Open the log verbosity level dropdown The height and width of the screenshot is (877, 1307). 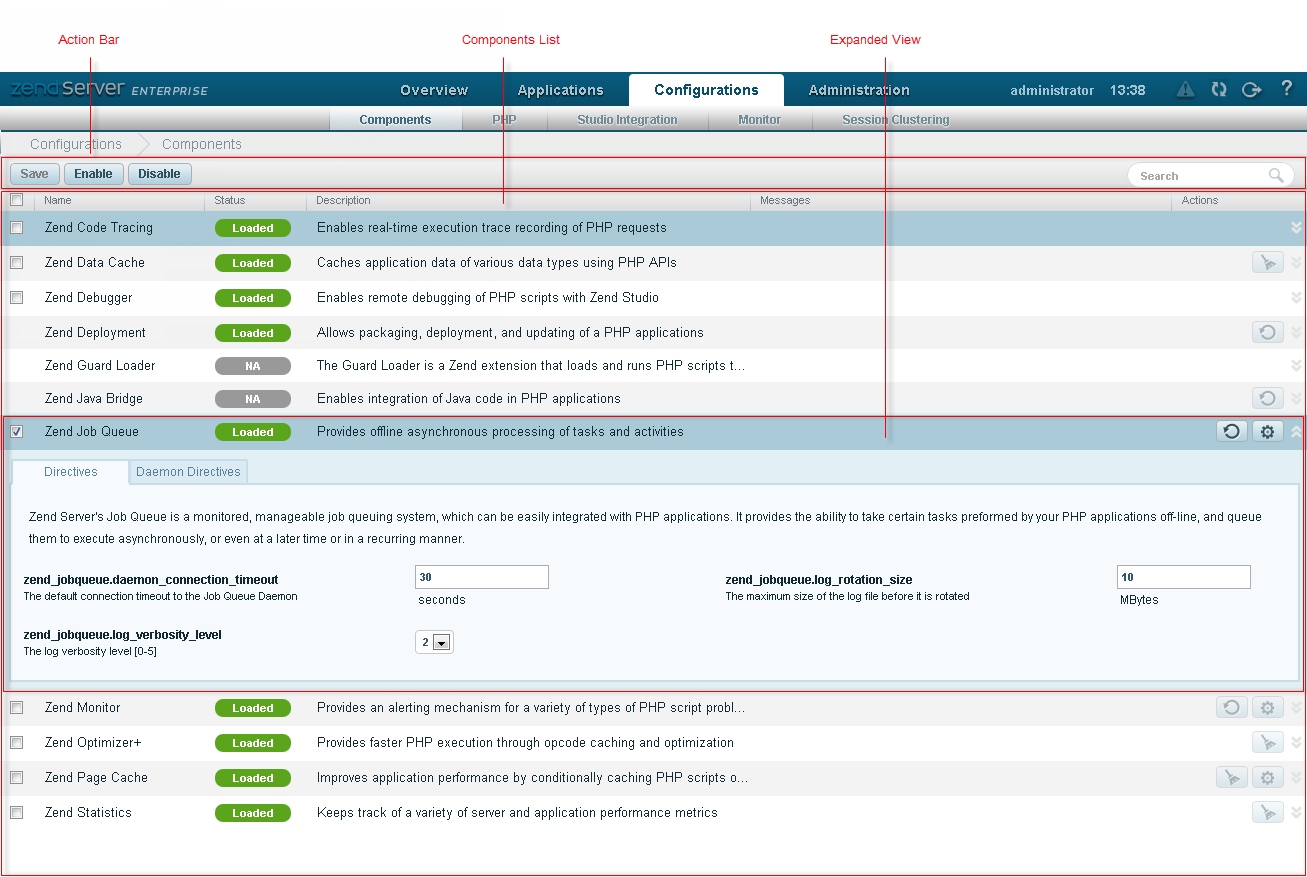tap(435, 642)
